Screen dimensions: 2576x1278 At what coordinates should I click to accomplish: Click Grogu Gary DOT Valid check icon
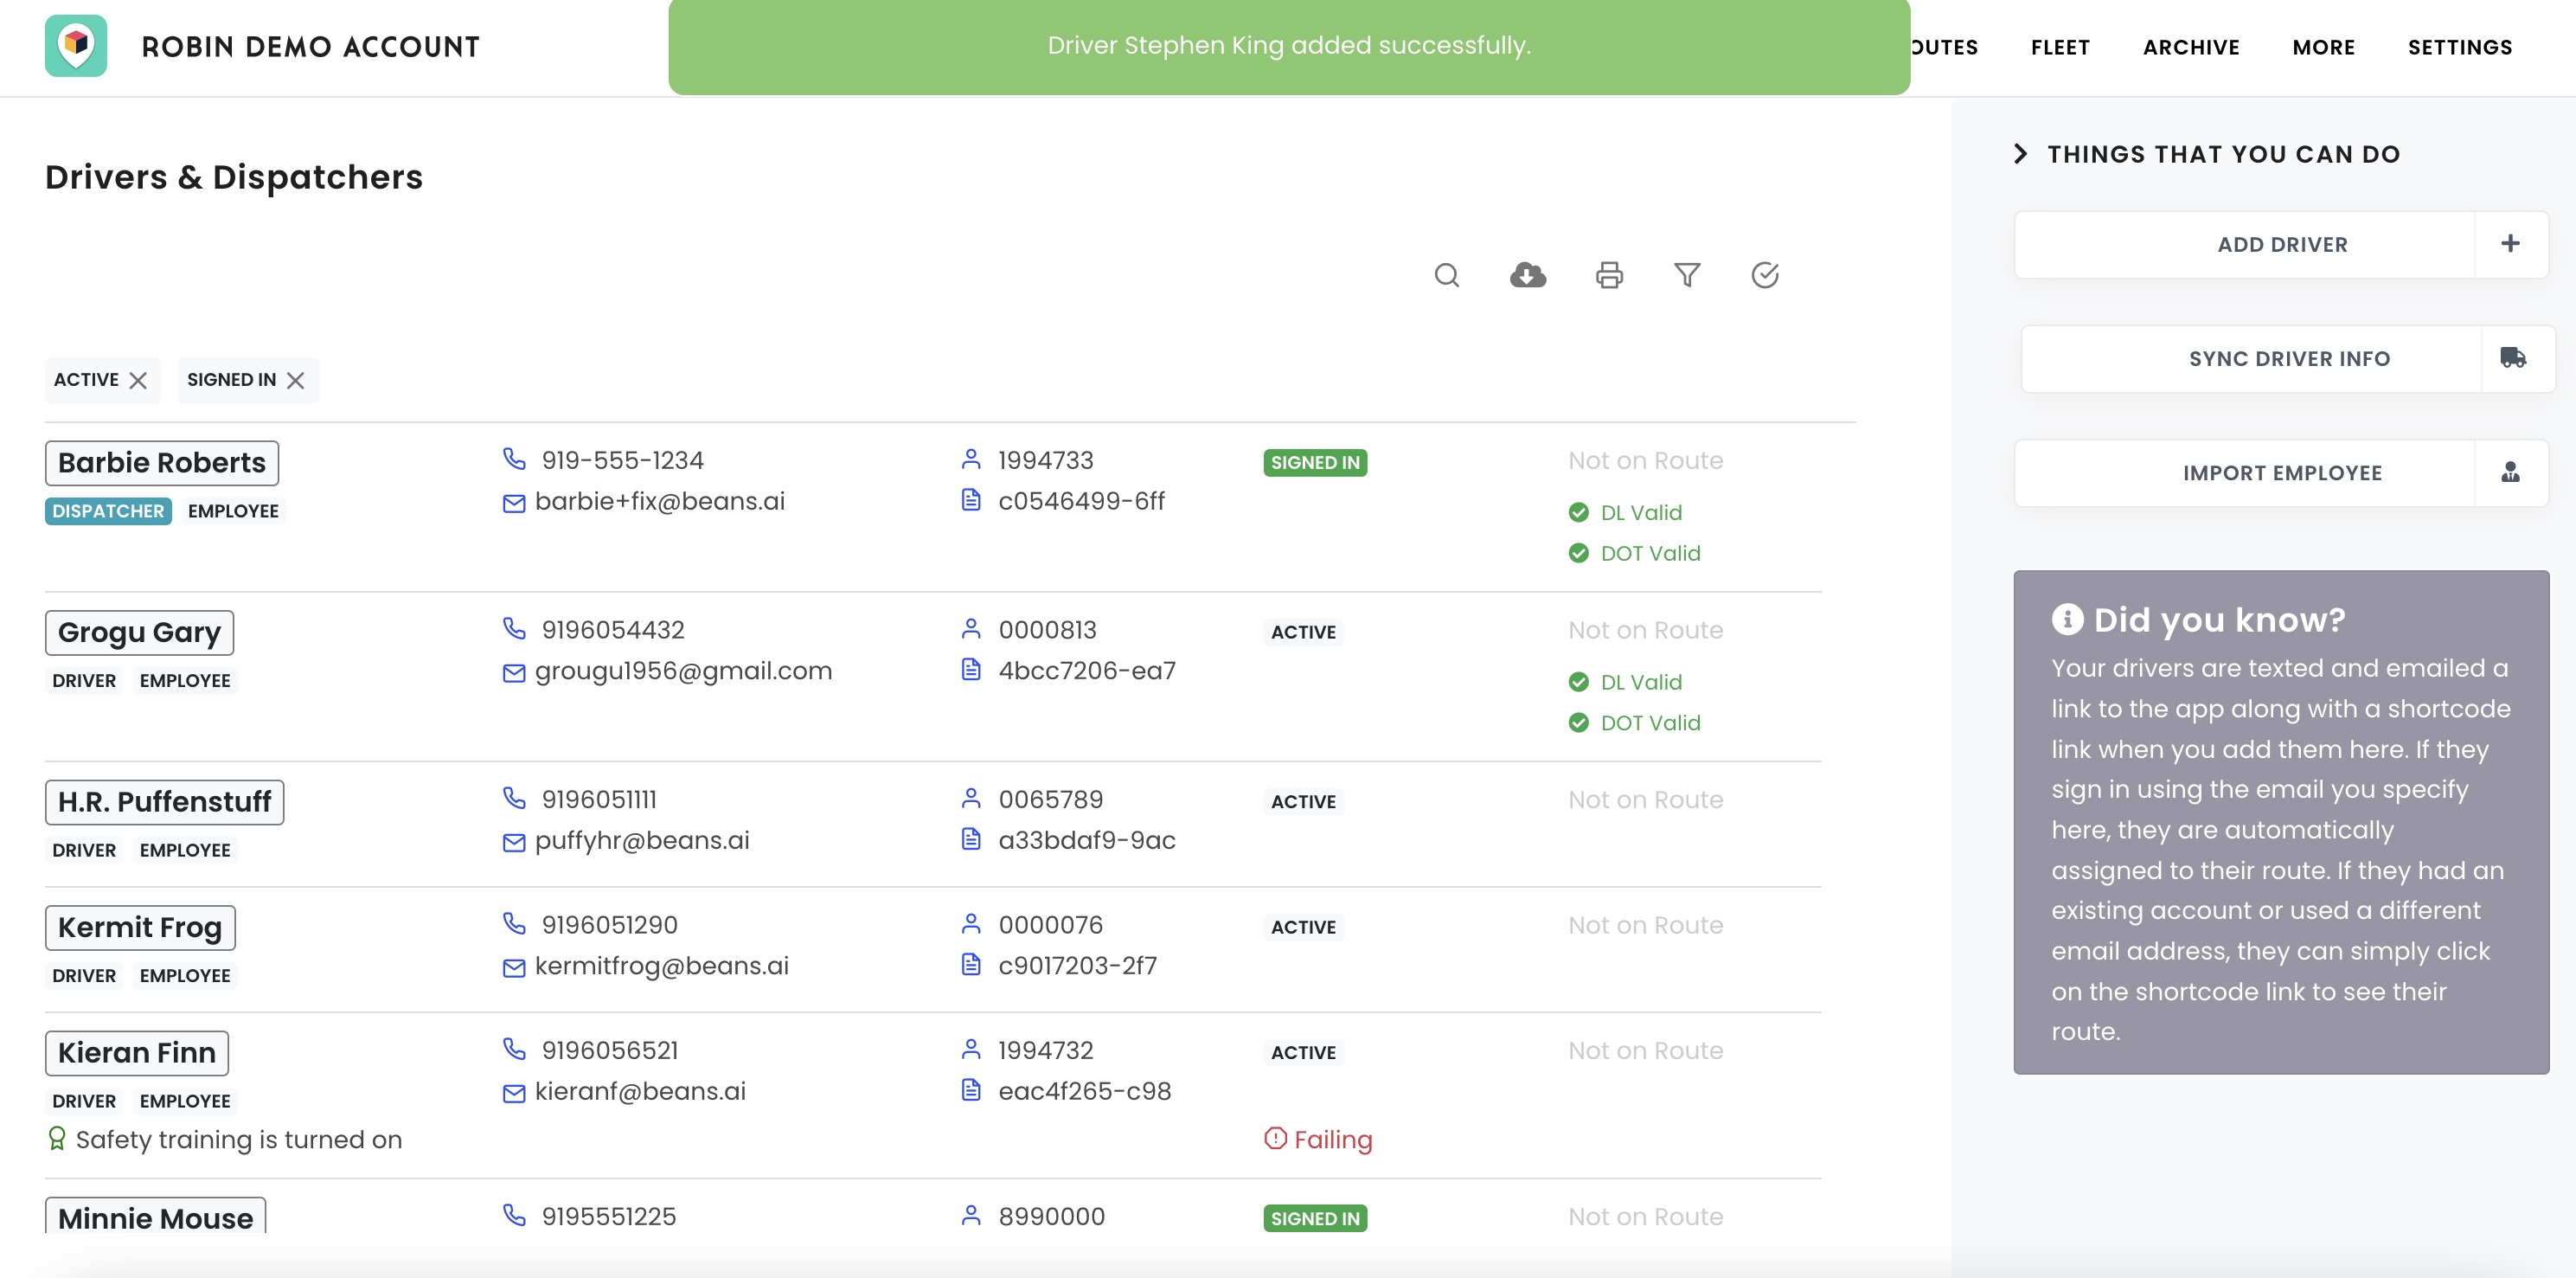(1578, 723)
